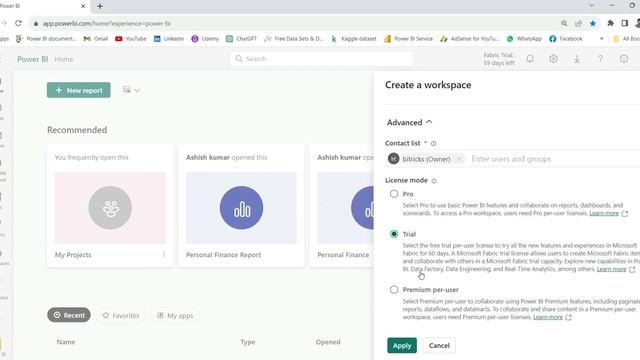
Task: Open the Gmail bookmark
Action: 96,39
